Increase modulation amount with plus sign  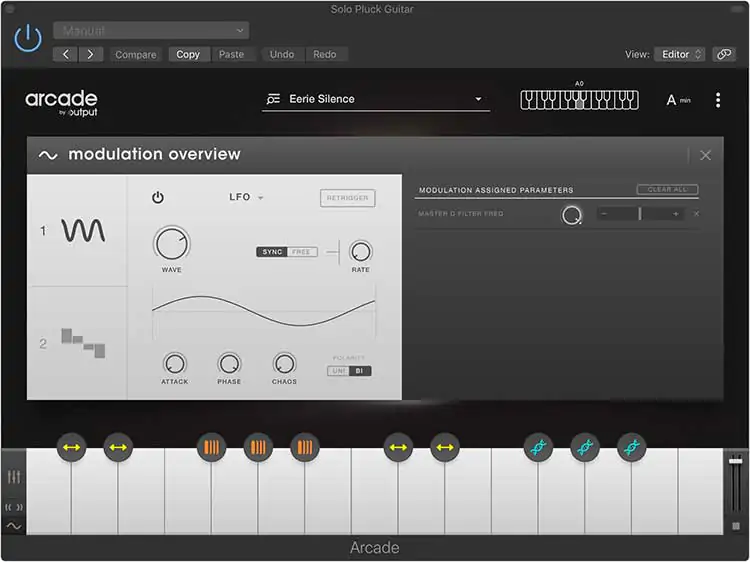[x=675, y=214]
